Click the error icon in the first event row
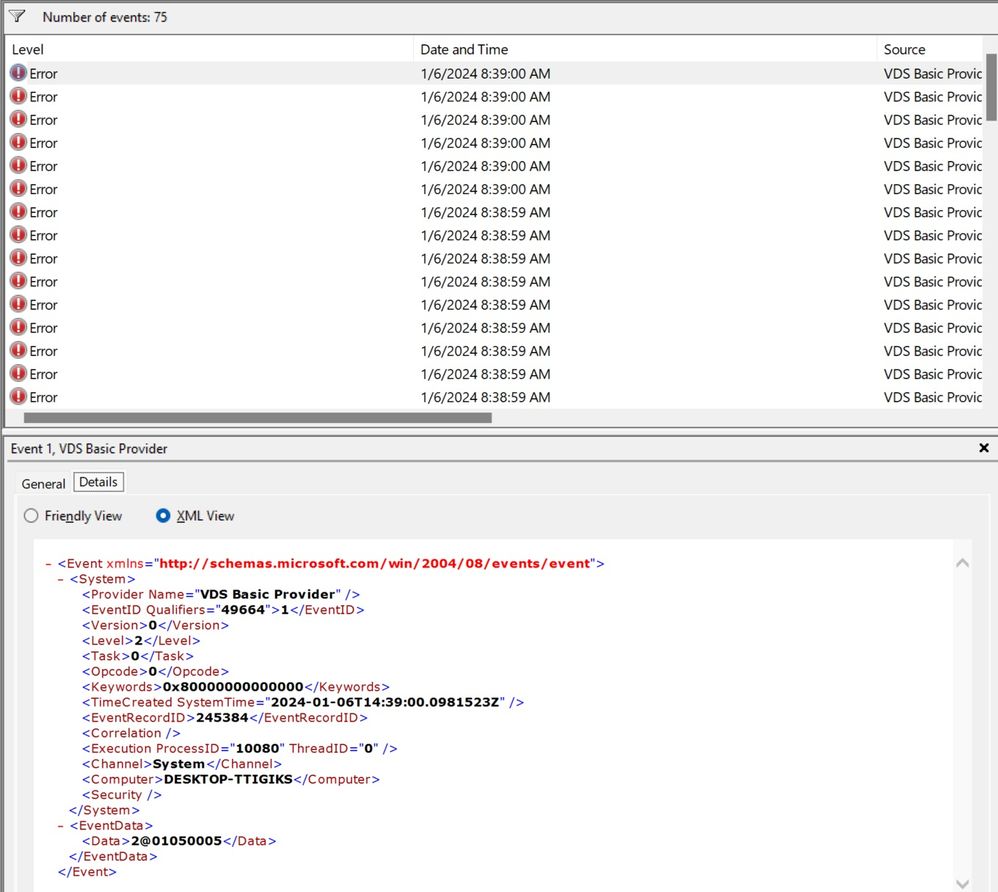The image size is (998, 892). point(18,73)
